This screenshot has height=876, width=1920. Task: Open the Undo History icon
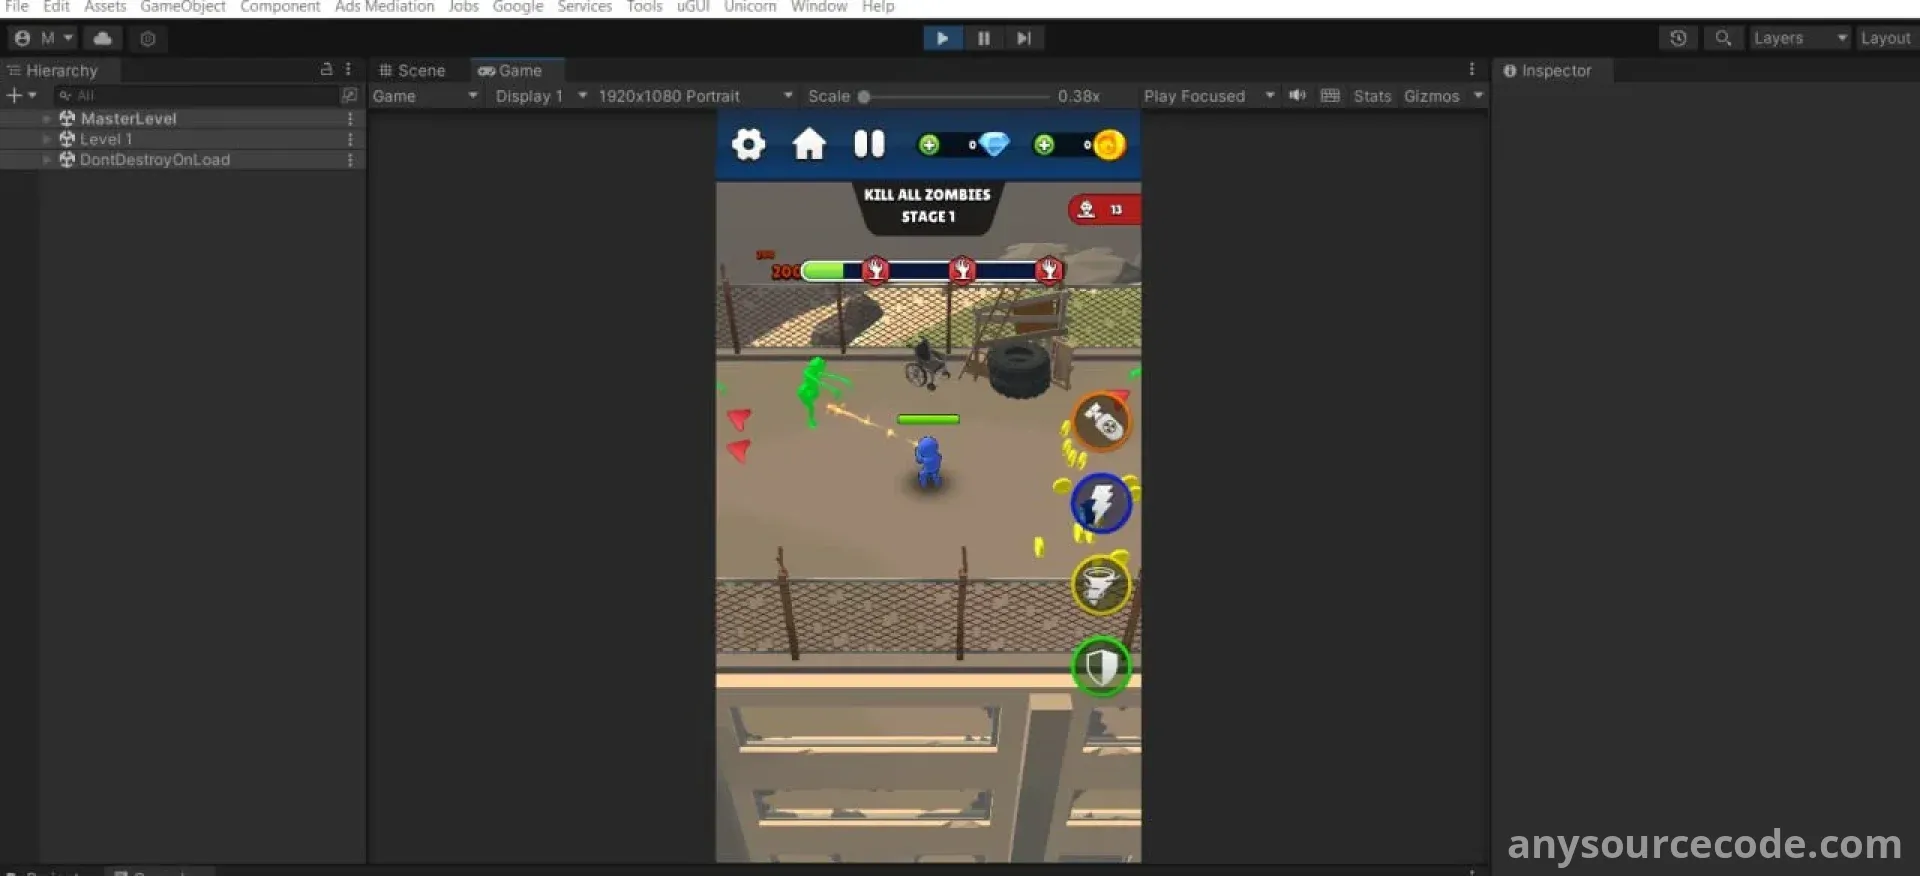(x=1678, y=38)
